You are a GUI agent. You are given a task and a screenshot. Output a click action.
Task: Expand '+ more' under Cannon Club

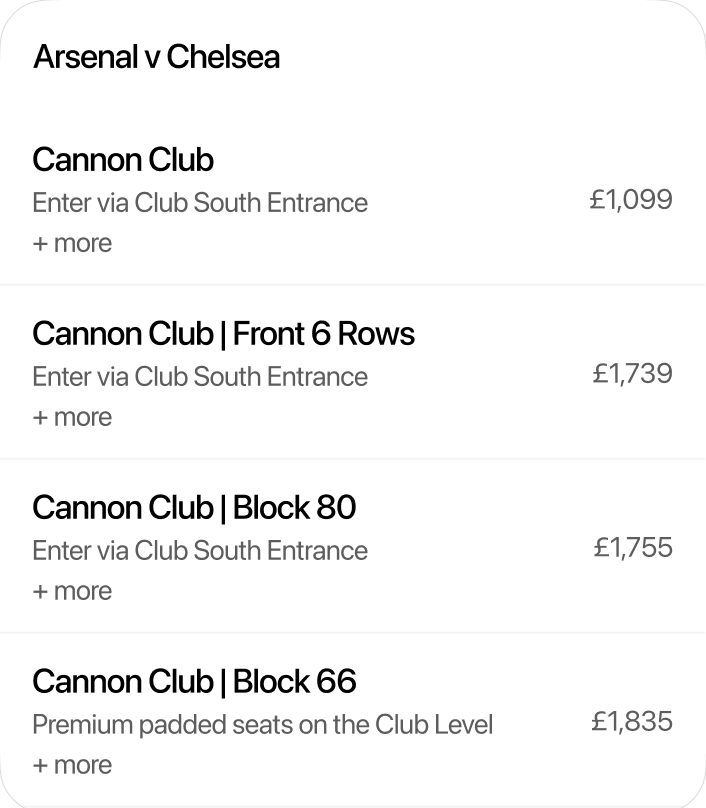coord(72,243)
